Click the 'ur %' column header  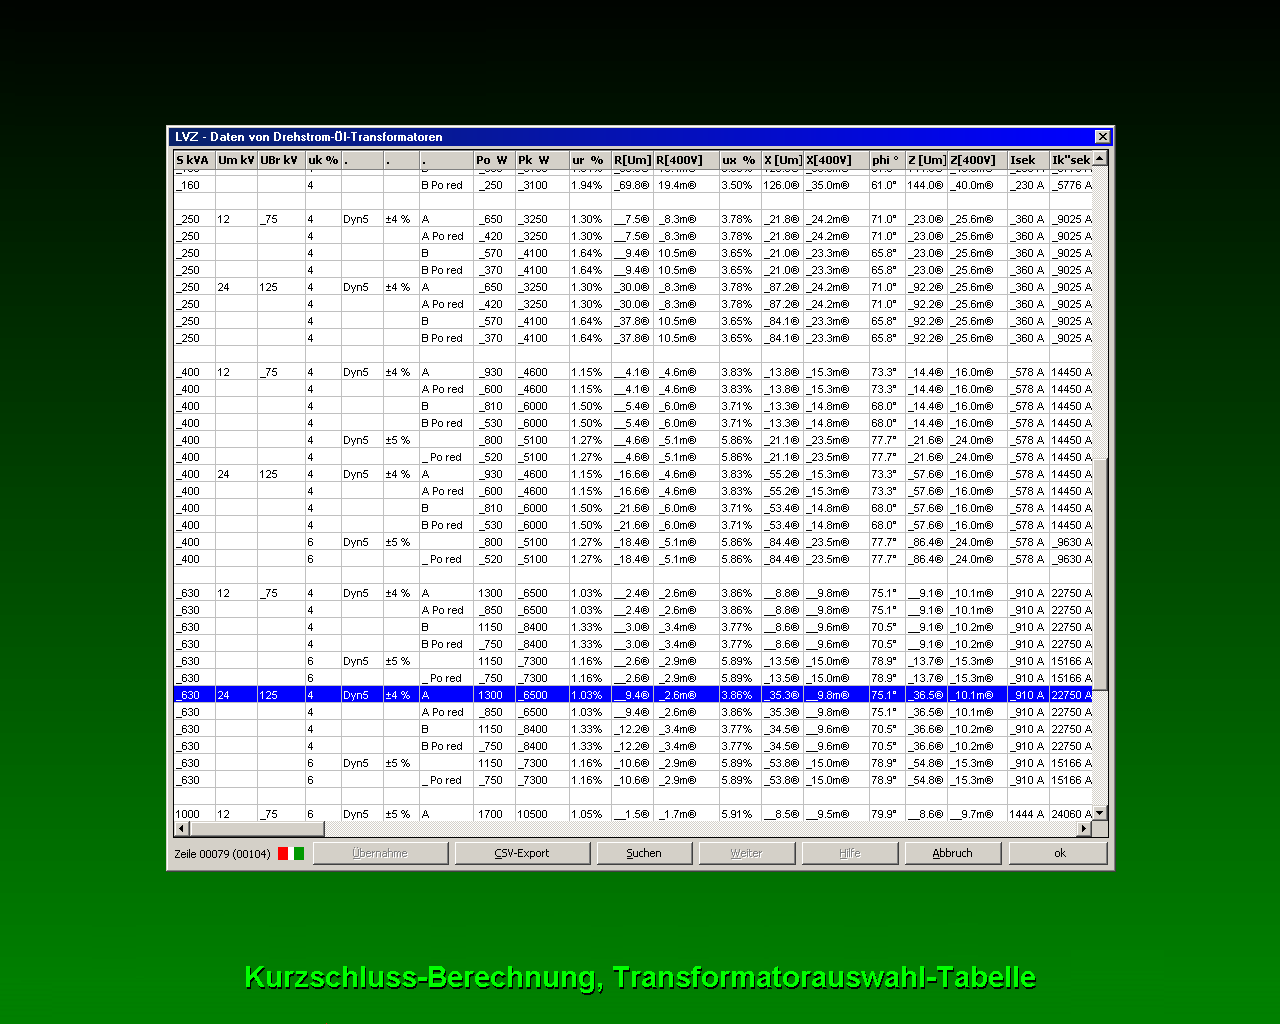pos(590,160)
